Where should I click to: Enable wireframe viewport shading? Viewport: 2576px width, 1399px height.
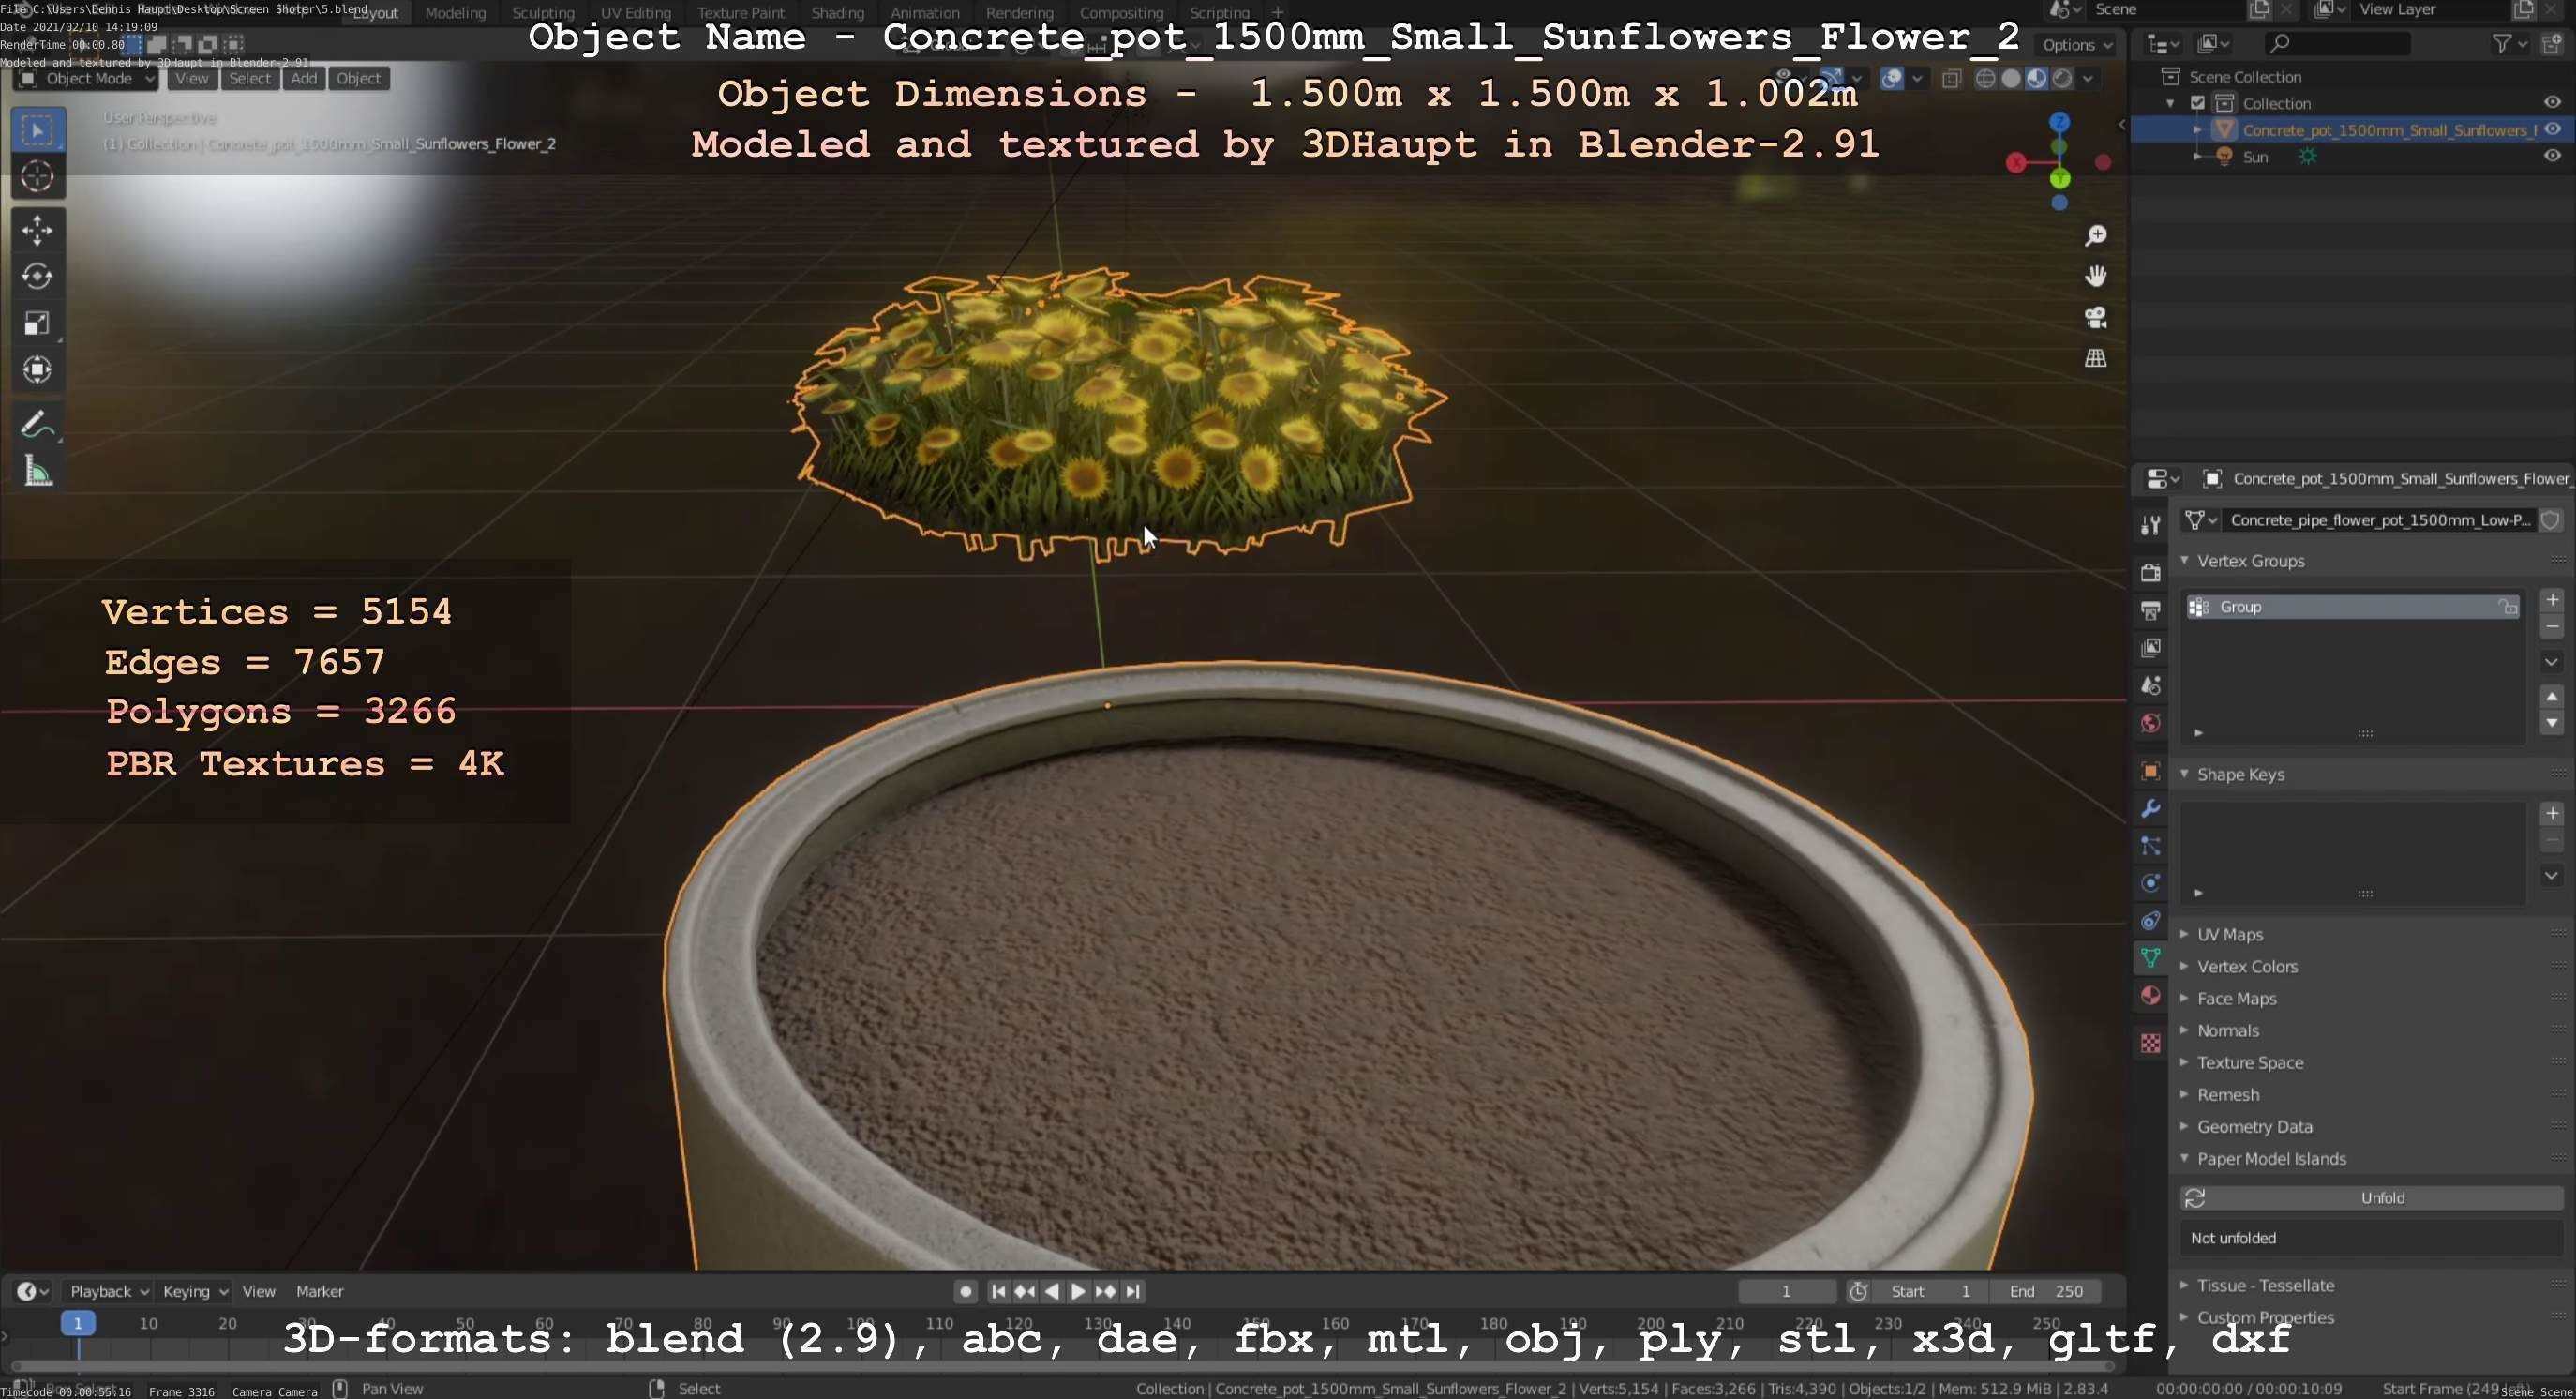[x=1986, y=78]
